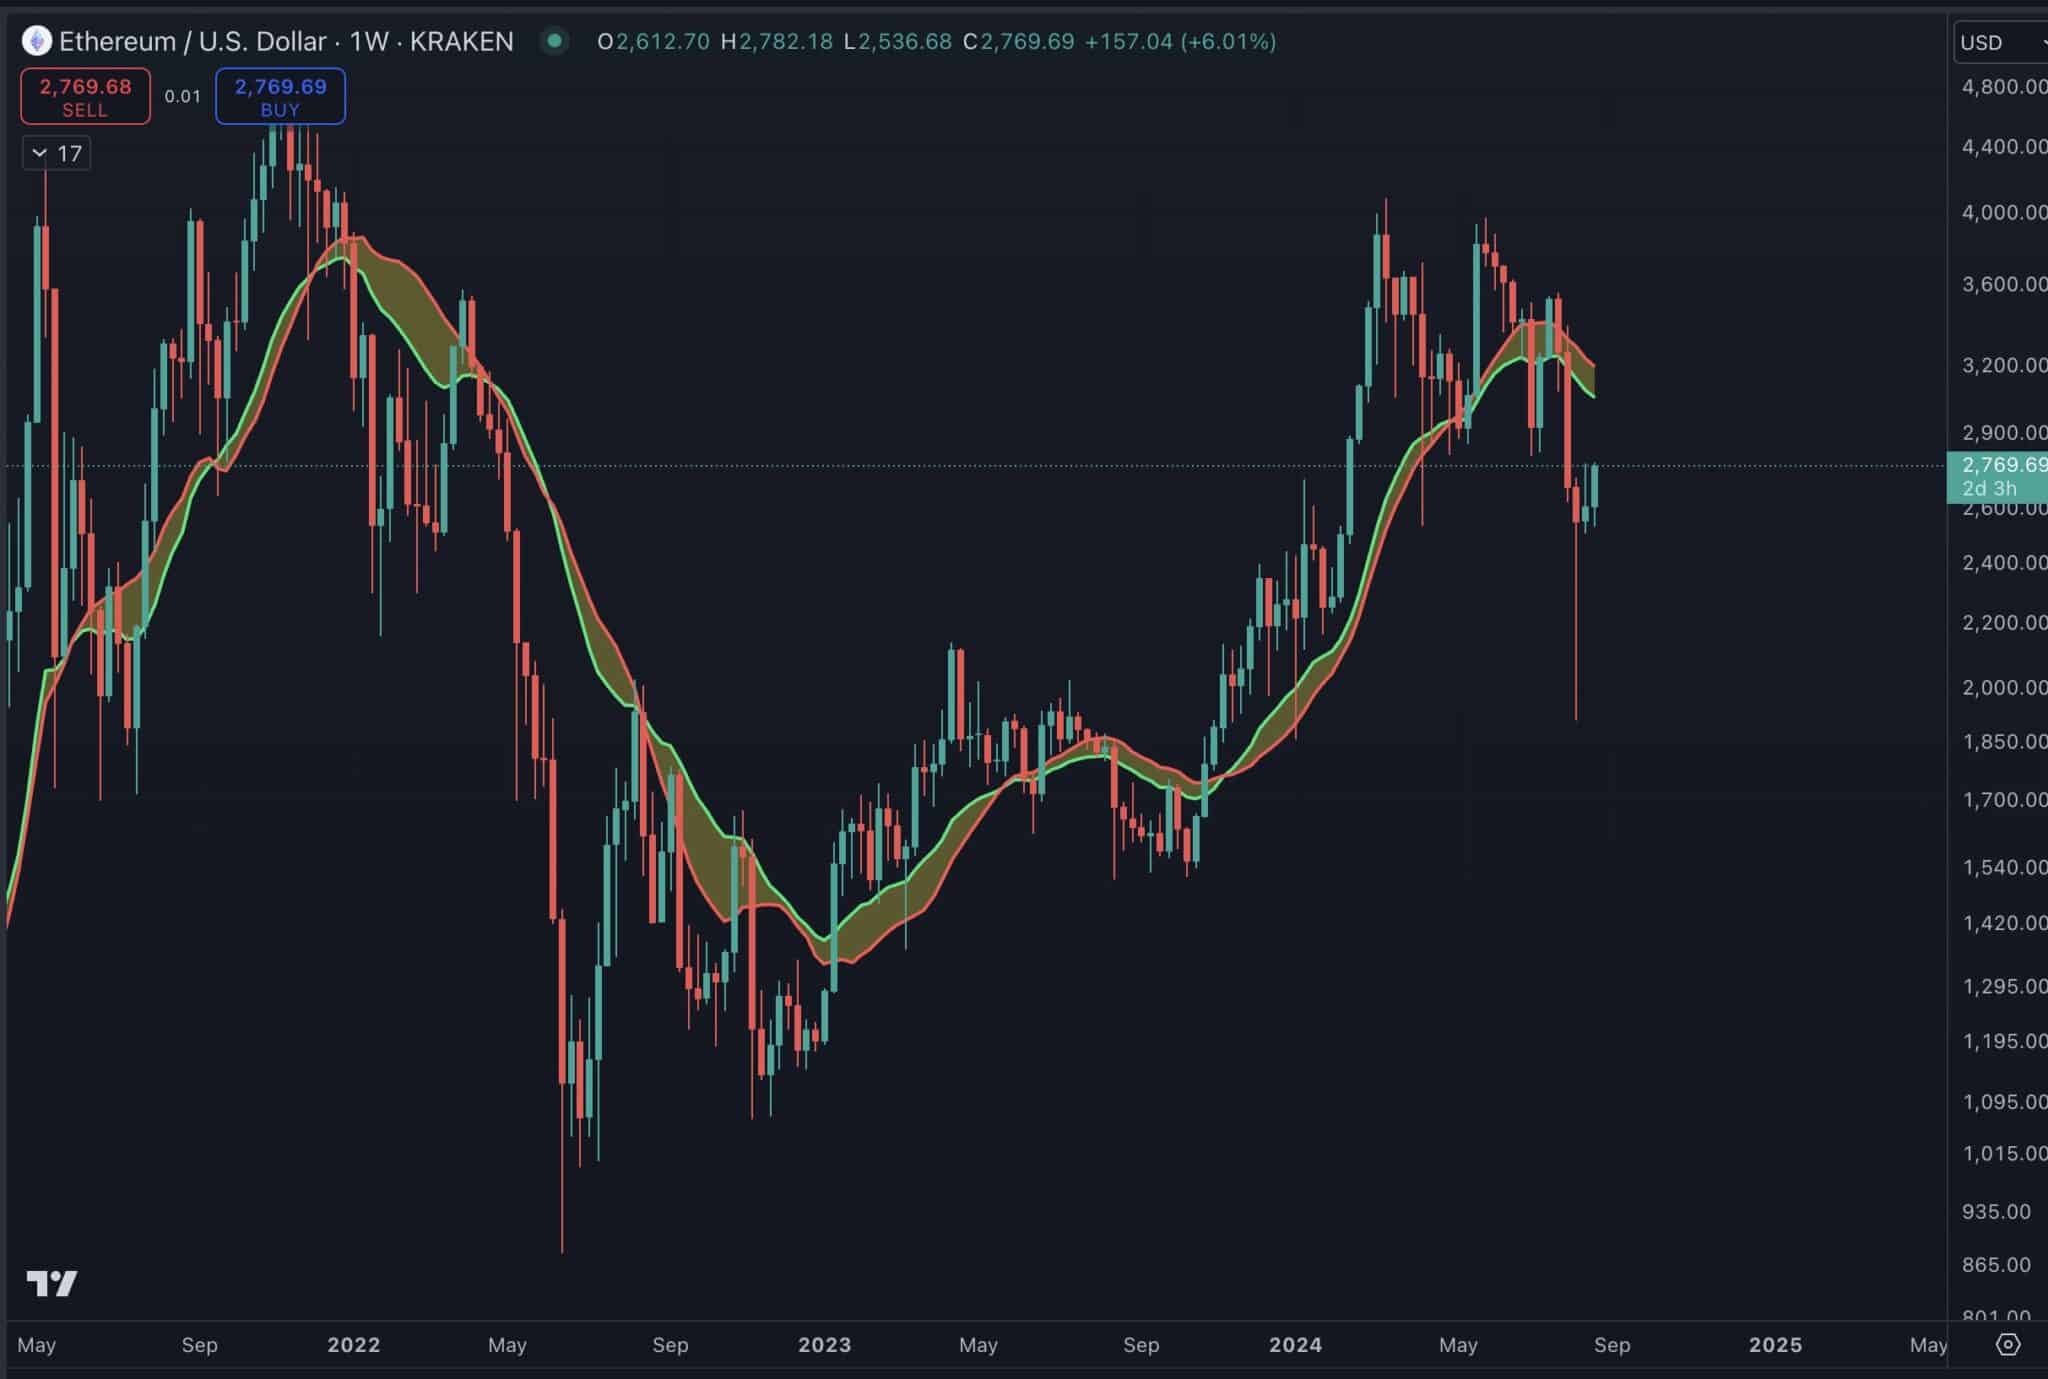Click the 4,800.00 price axis label
2048x1379 pixels.
coord(2004,87)
